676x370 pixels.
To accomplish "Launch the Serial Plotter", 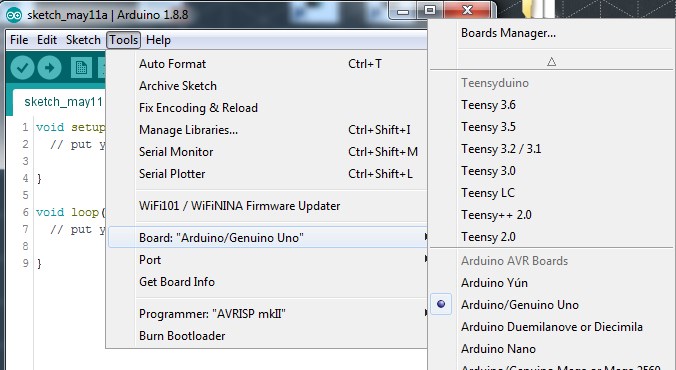I will click(x=266, y=174).
